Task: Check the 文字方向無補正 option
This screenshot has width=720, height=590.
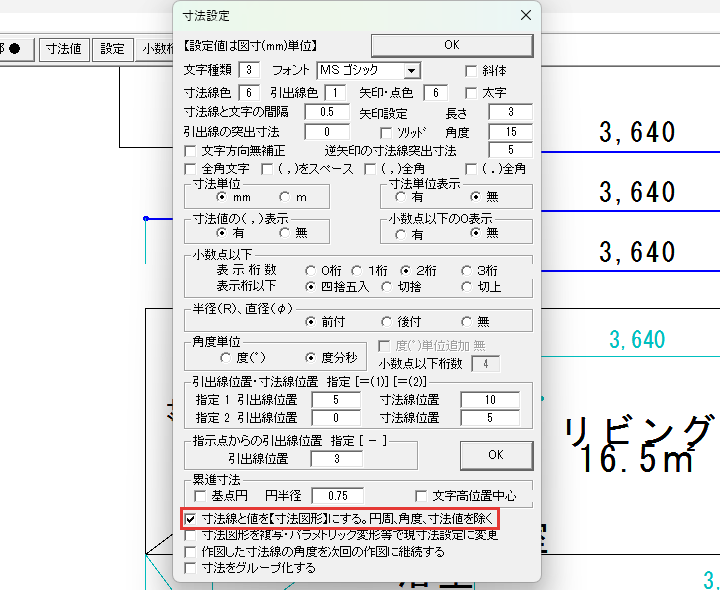Action: [190, 151]
